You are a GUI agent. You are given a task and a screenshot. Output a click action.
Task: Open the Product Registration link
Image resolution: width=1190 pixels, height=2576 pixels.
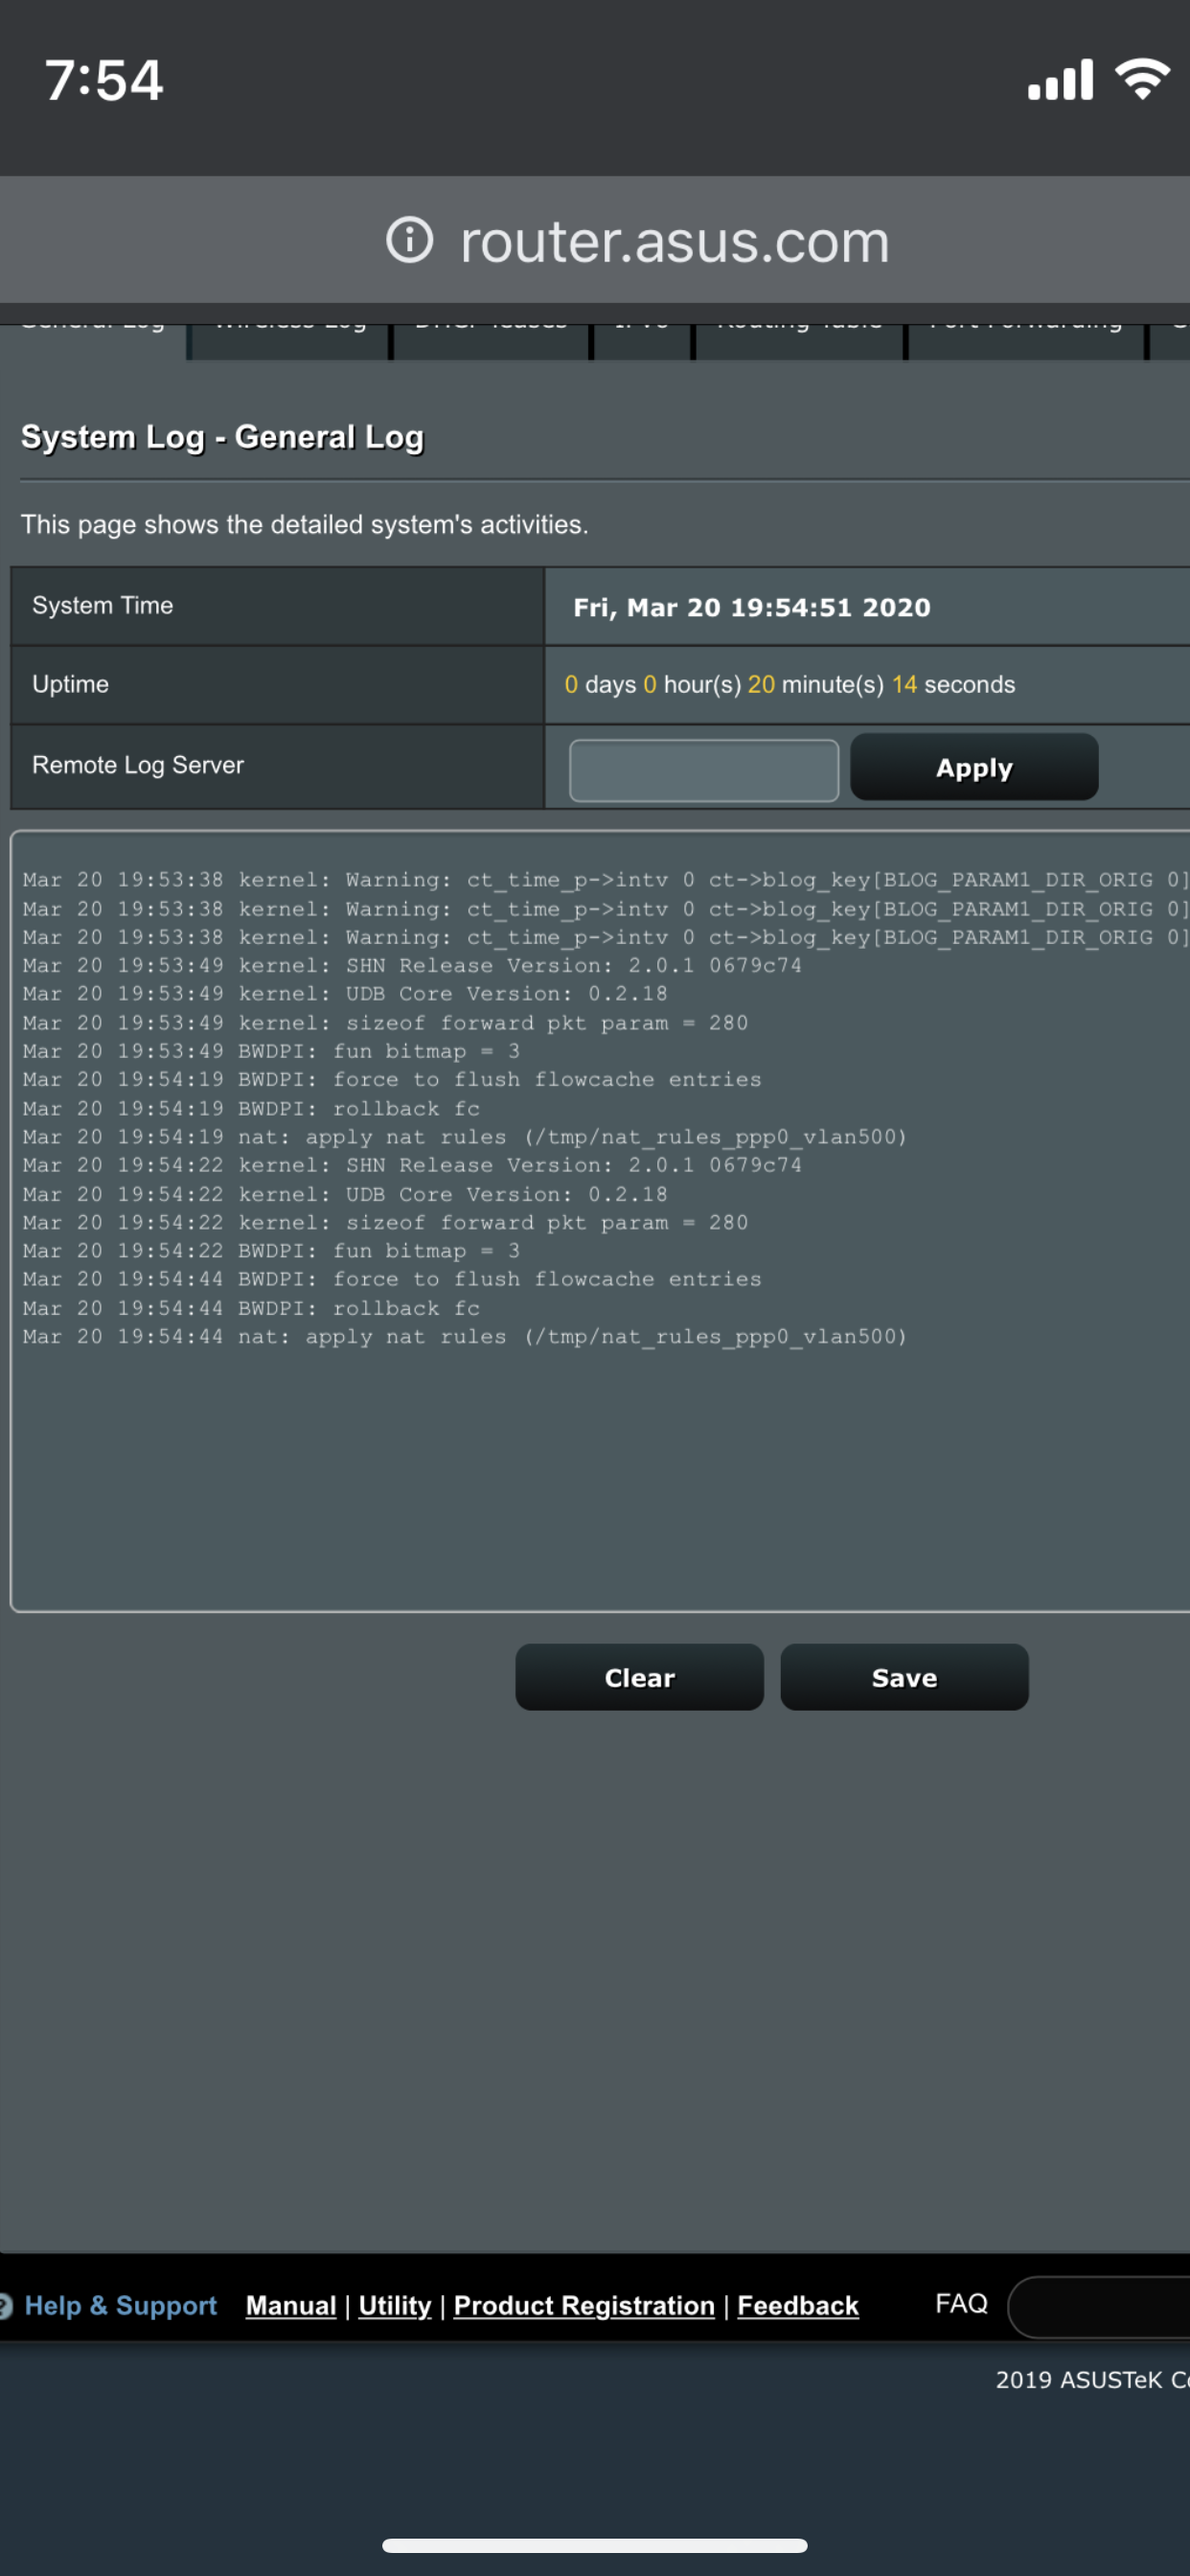pos(584,2306)
